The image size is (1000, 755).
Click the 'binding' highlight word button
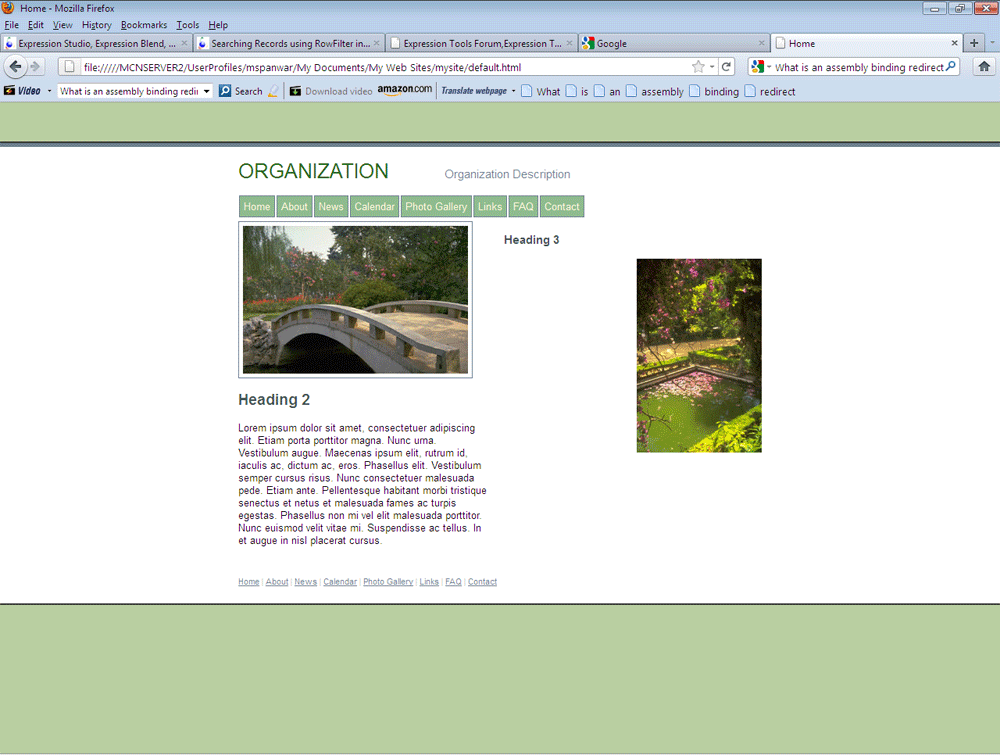(x=714, y=91)
